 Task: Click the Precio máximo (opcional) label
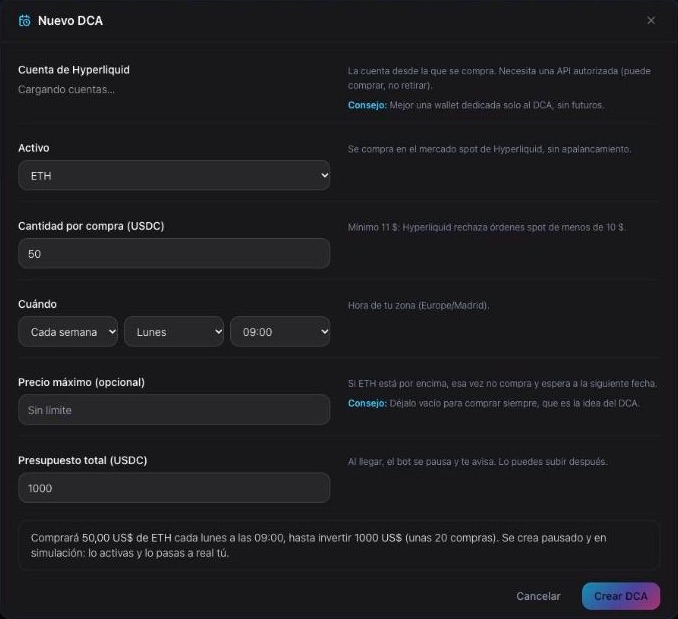pos(81,382)
